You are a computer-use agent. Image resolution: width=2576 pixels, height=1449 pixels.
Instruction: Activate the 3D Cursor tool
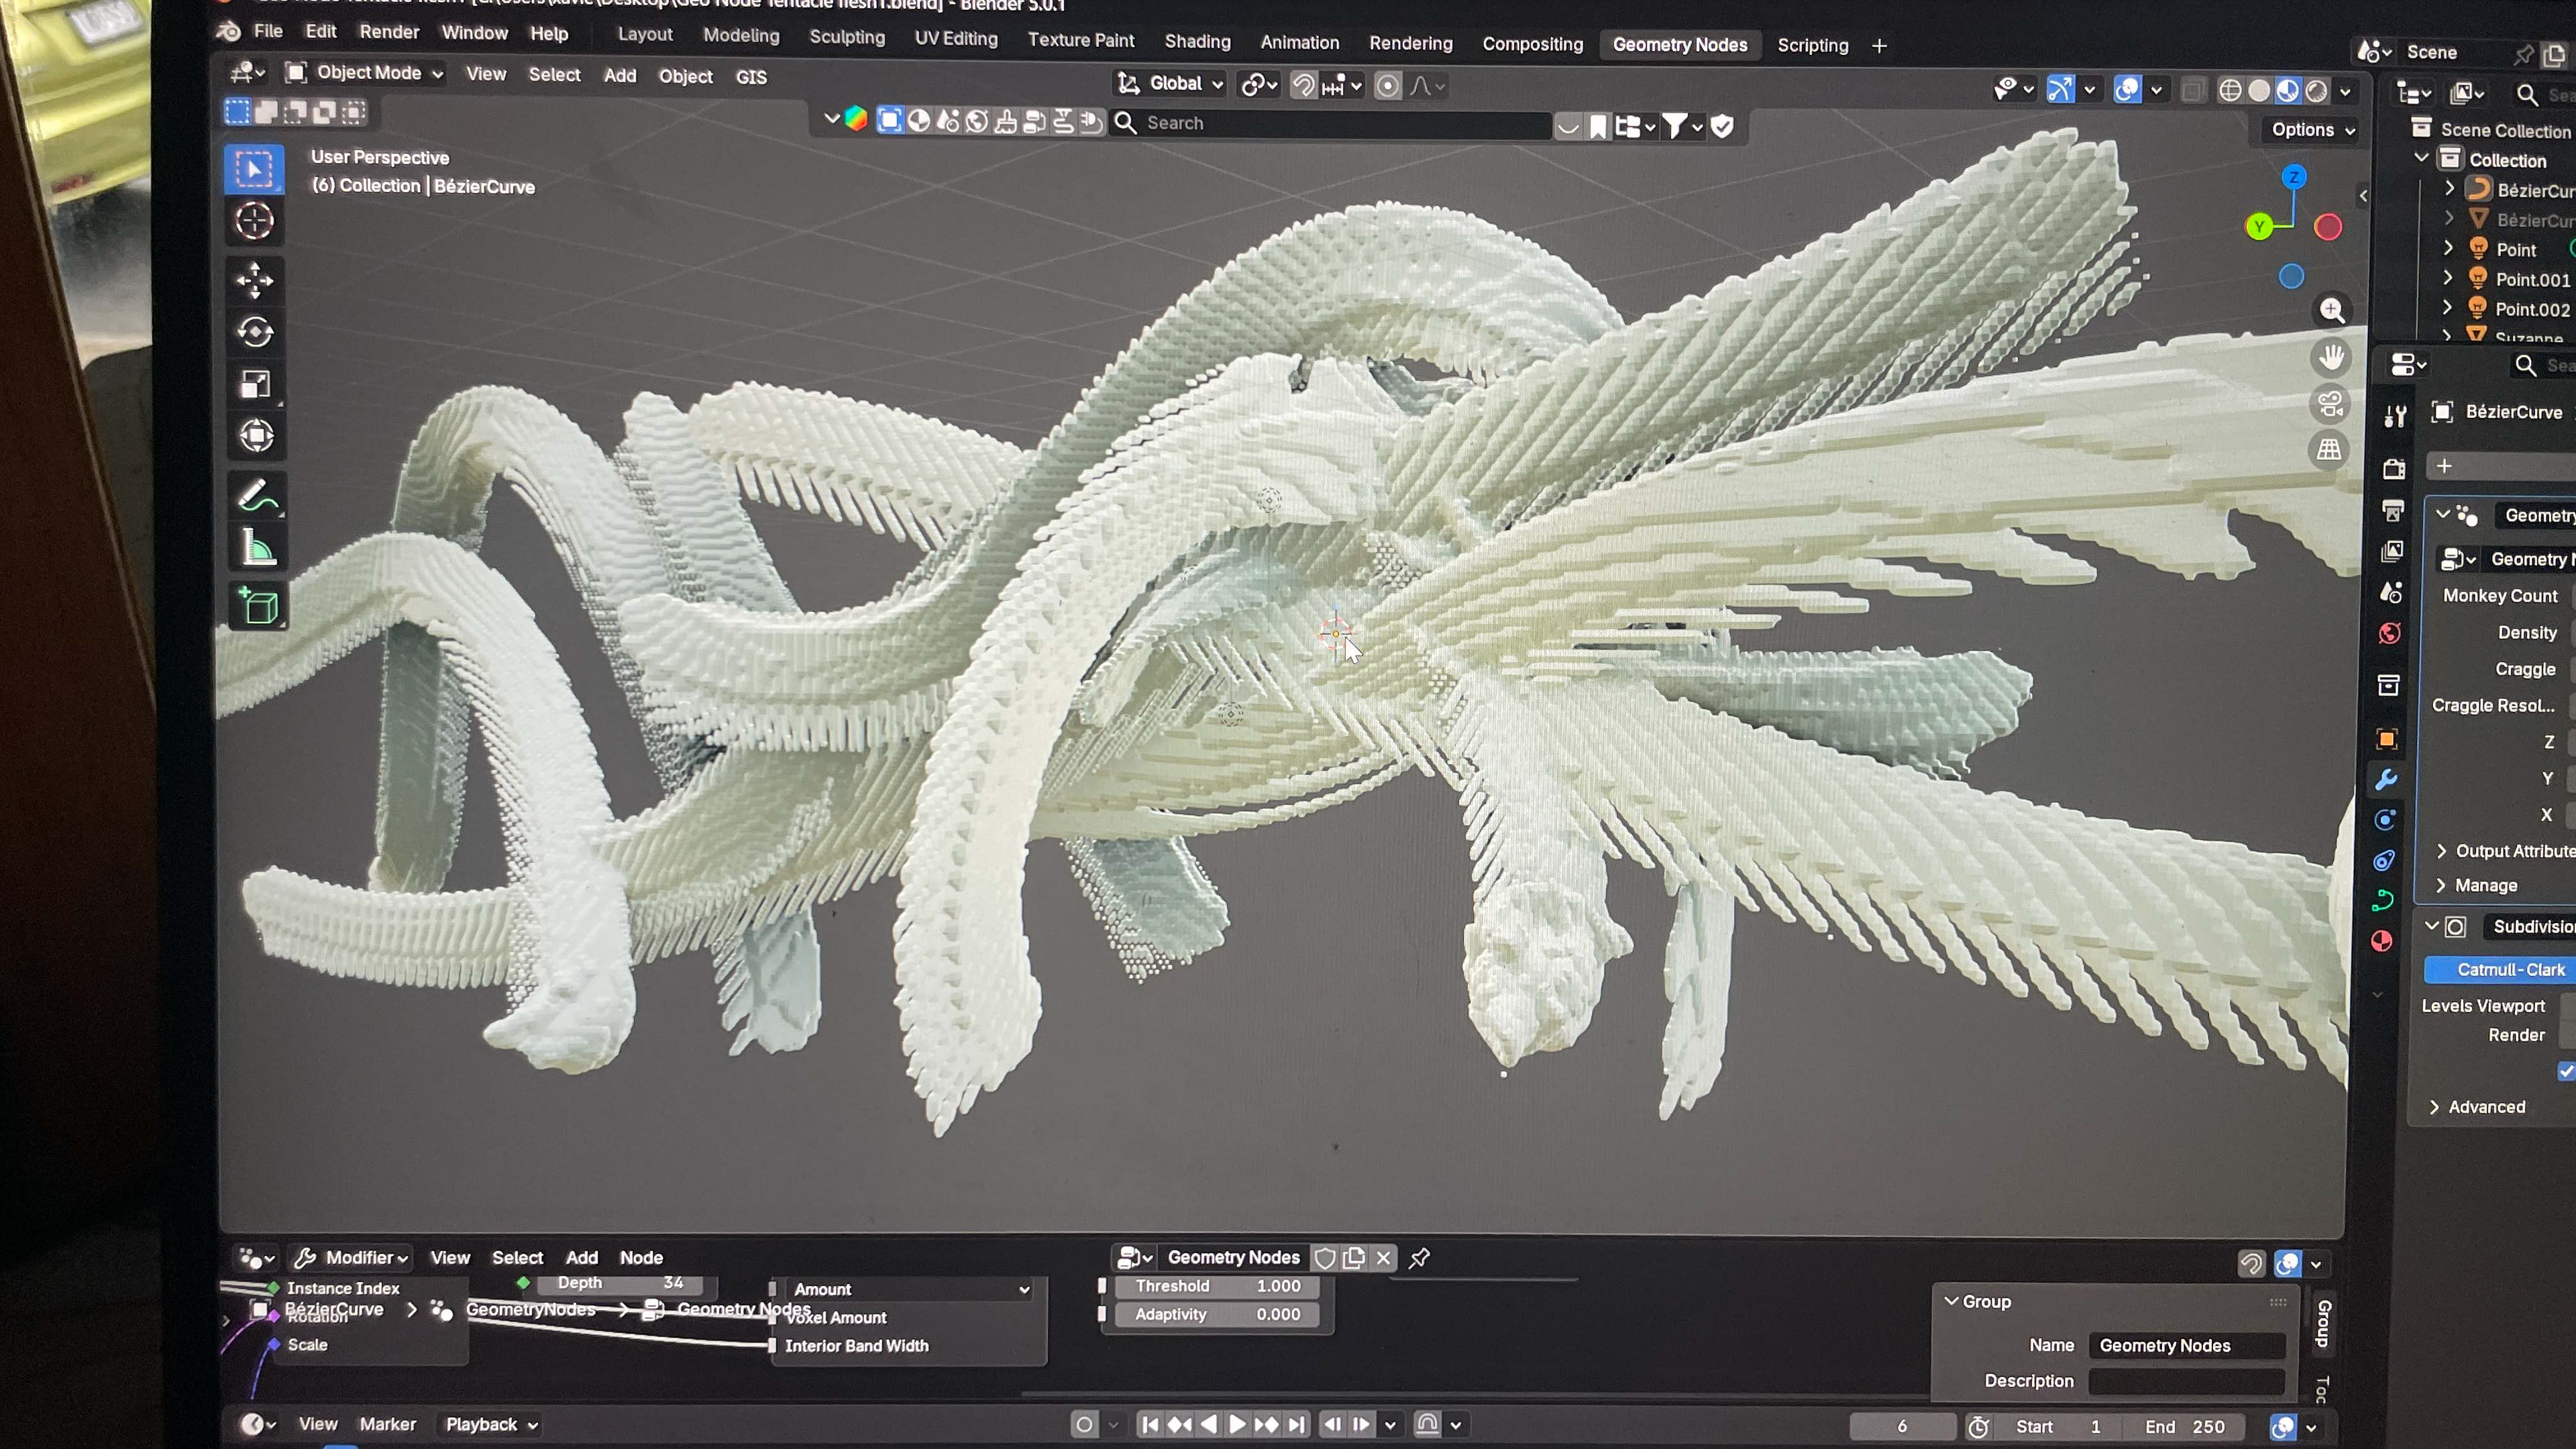pos(254,221)
